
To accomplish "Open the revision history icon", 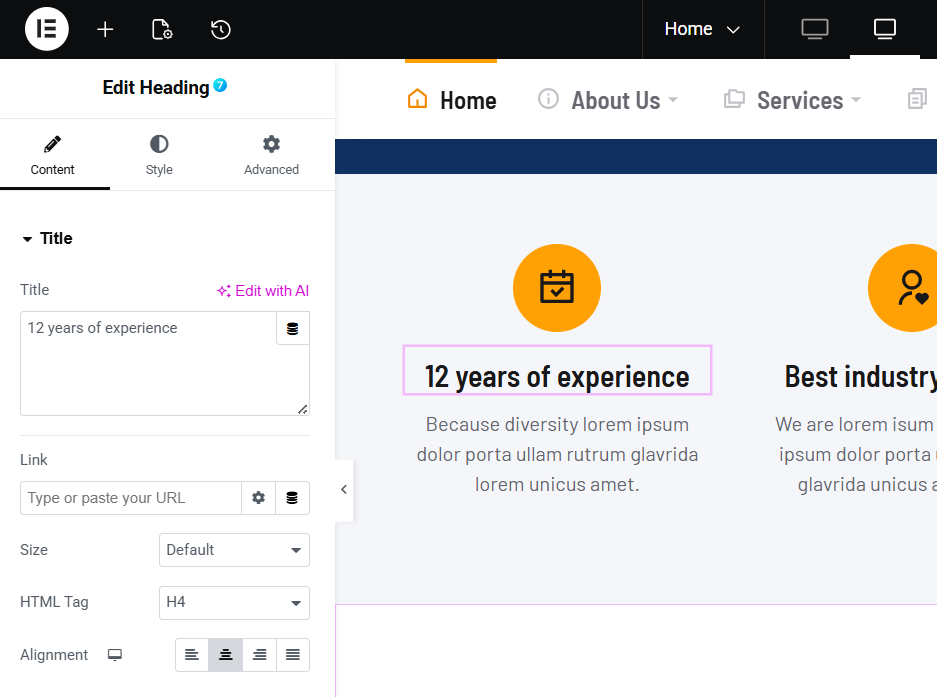I will tap(221, 29).
